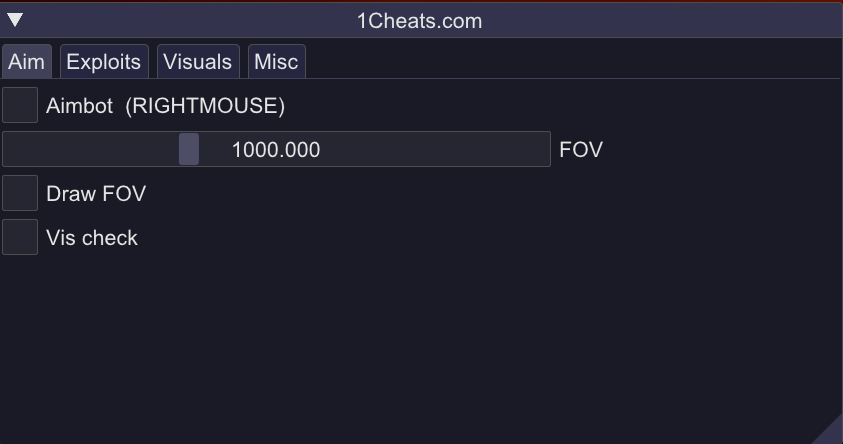Enable the Aimbot checkbox
843x444 pixels.
click(x=20, y=105)
